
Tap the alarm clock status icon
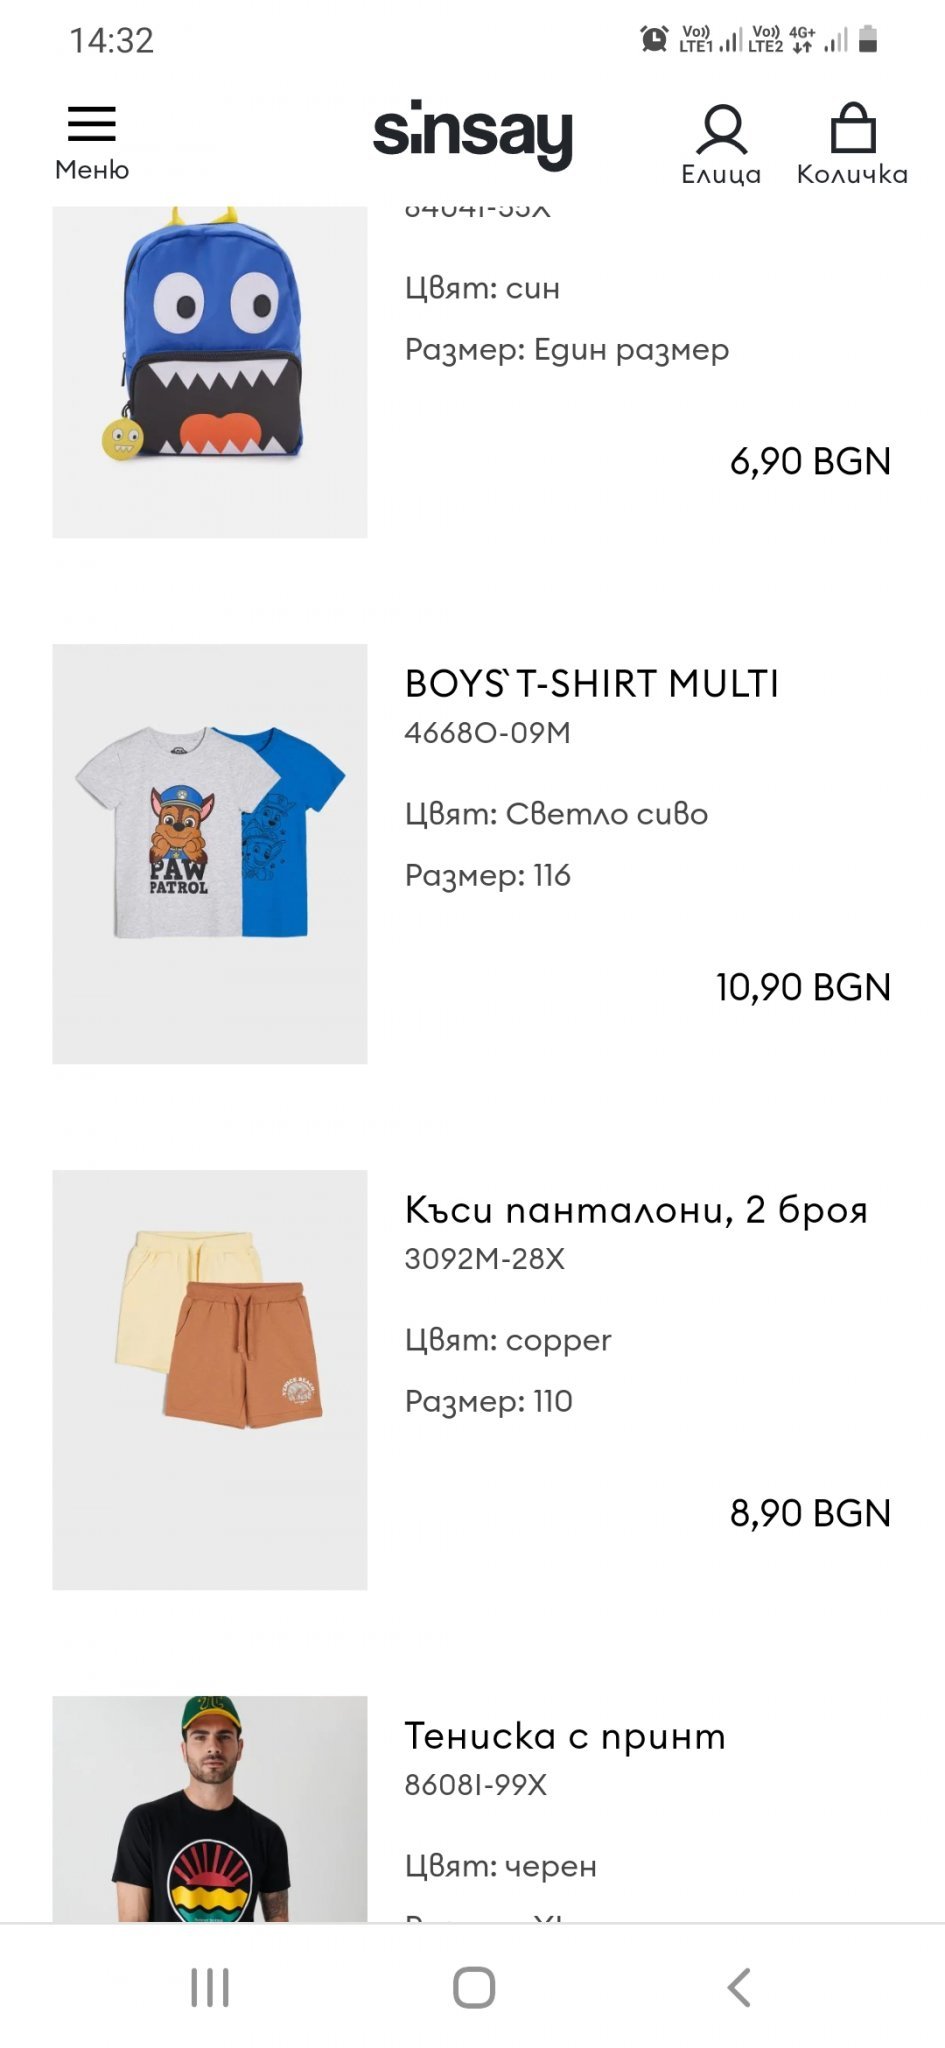click(x=654, y=40)
